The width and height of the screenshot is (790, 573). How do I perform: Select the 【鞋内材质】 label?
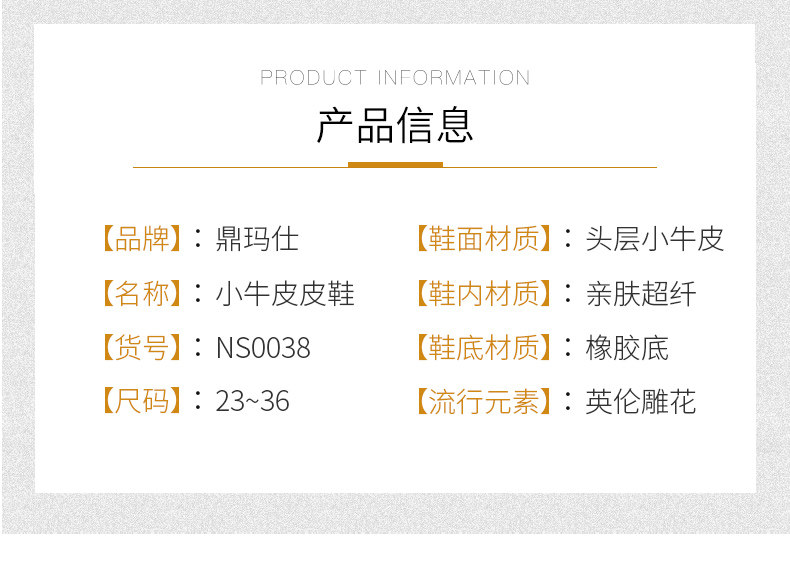(483, 294)
